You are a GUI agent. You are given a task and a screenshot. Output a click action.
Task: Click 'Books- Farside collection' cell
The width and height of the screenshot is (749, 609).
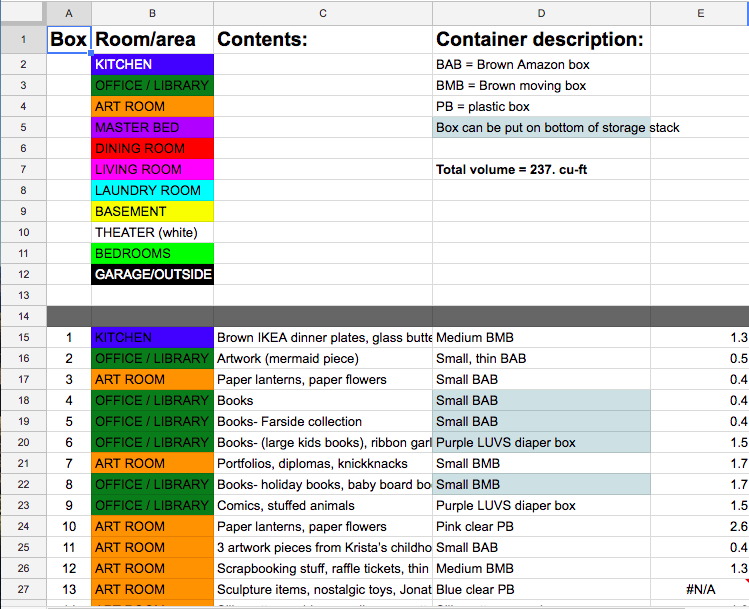[323, 422]
